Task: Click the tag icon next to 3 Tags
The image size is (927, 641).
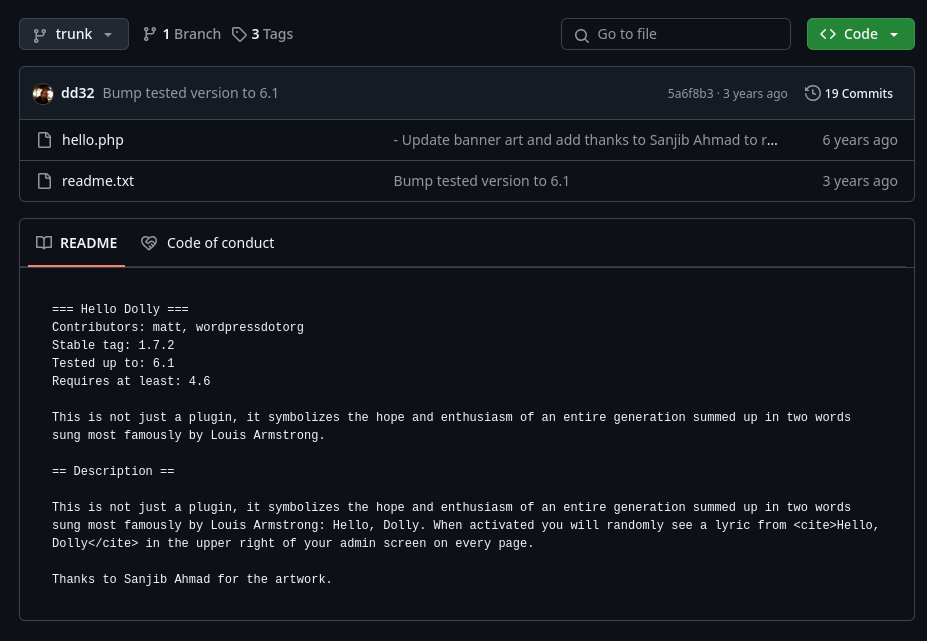Action: point(239,34)
